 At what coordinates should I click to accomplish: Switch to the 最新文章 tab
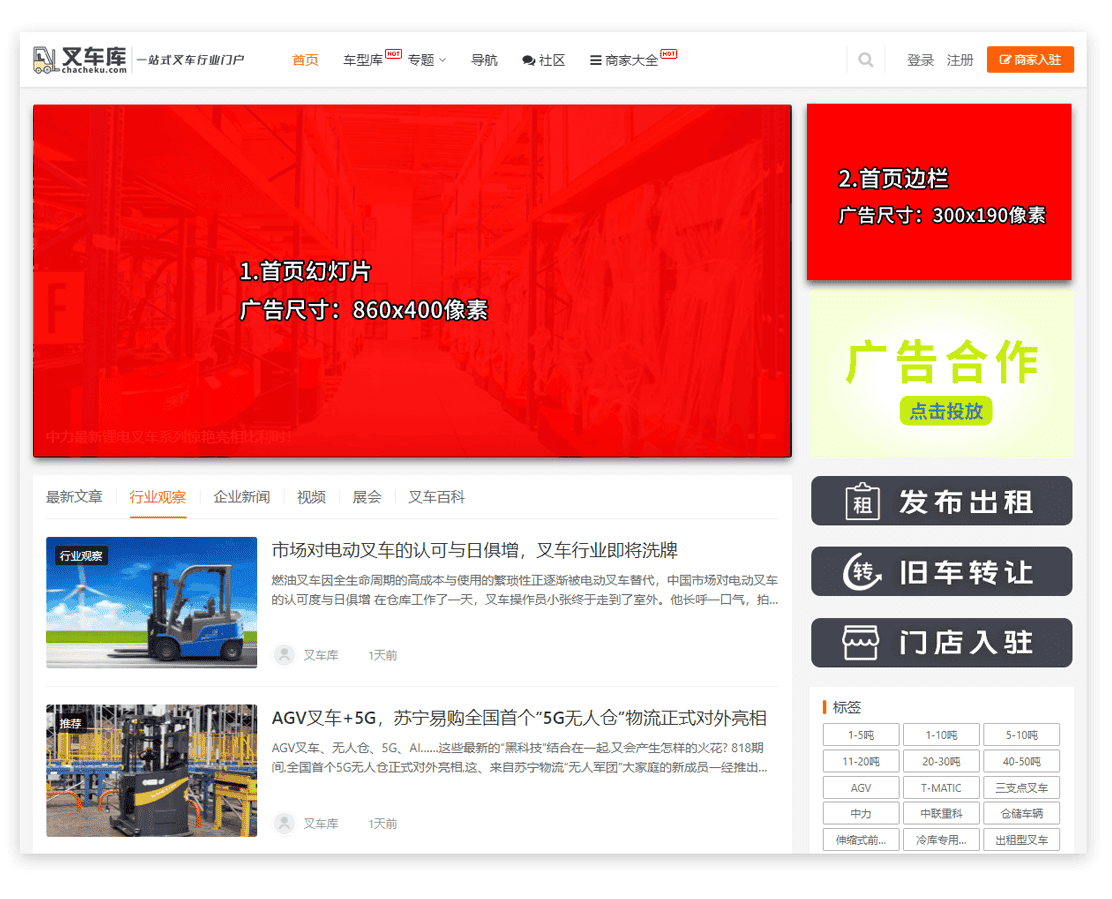coord(74,497)
